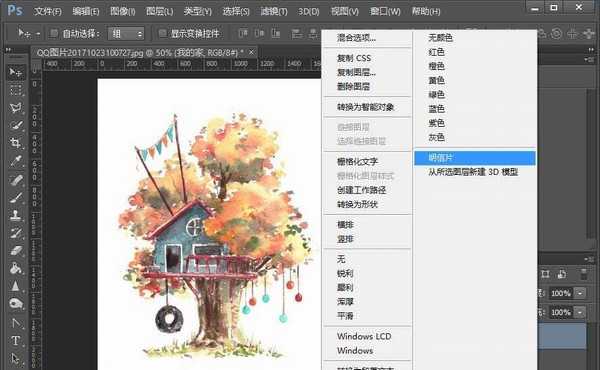This screenshot has height=370, width=600.
Task: Toggle the 显示变换控件 checkbox
Action: [x=162, y=34]
